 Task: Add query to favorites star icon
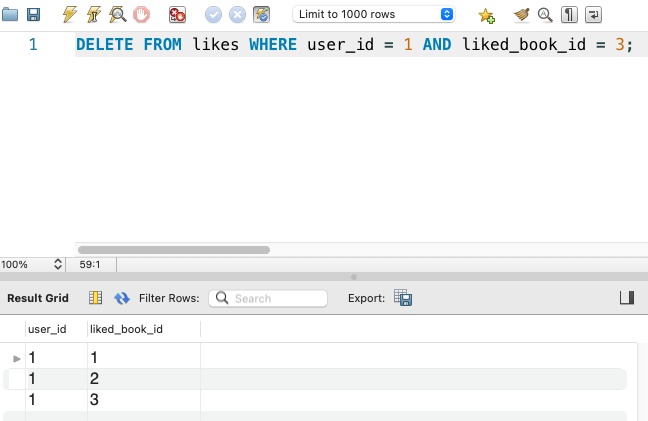point(486,15)
